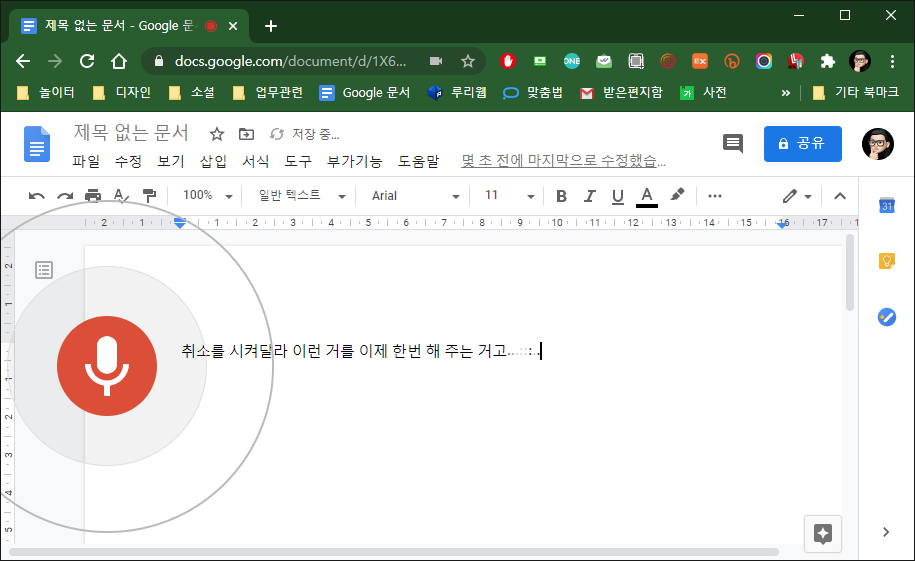915x561 pixels.
Task: Click the Undo arrow in toolbar
Action: point(36,196)
